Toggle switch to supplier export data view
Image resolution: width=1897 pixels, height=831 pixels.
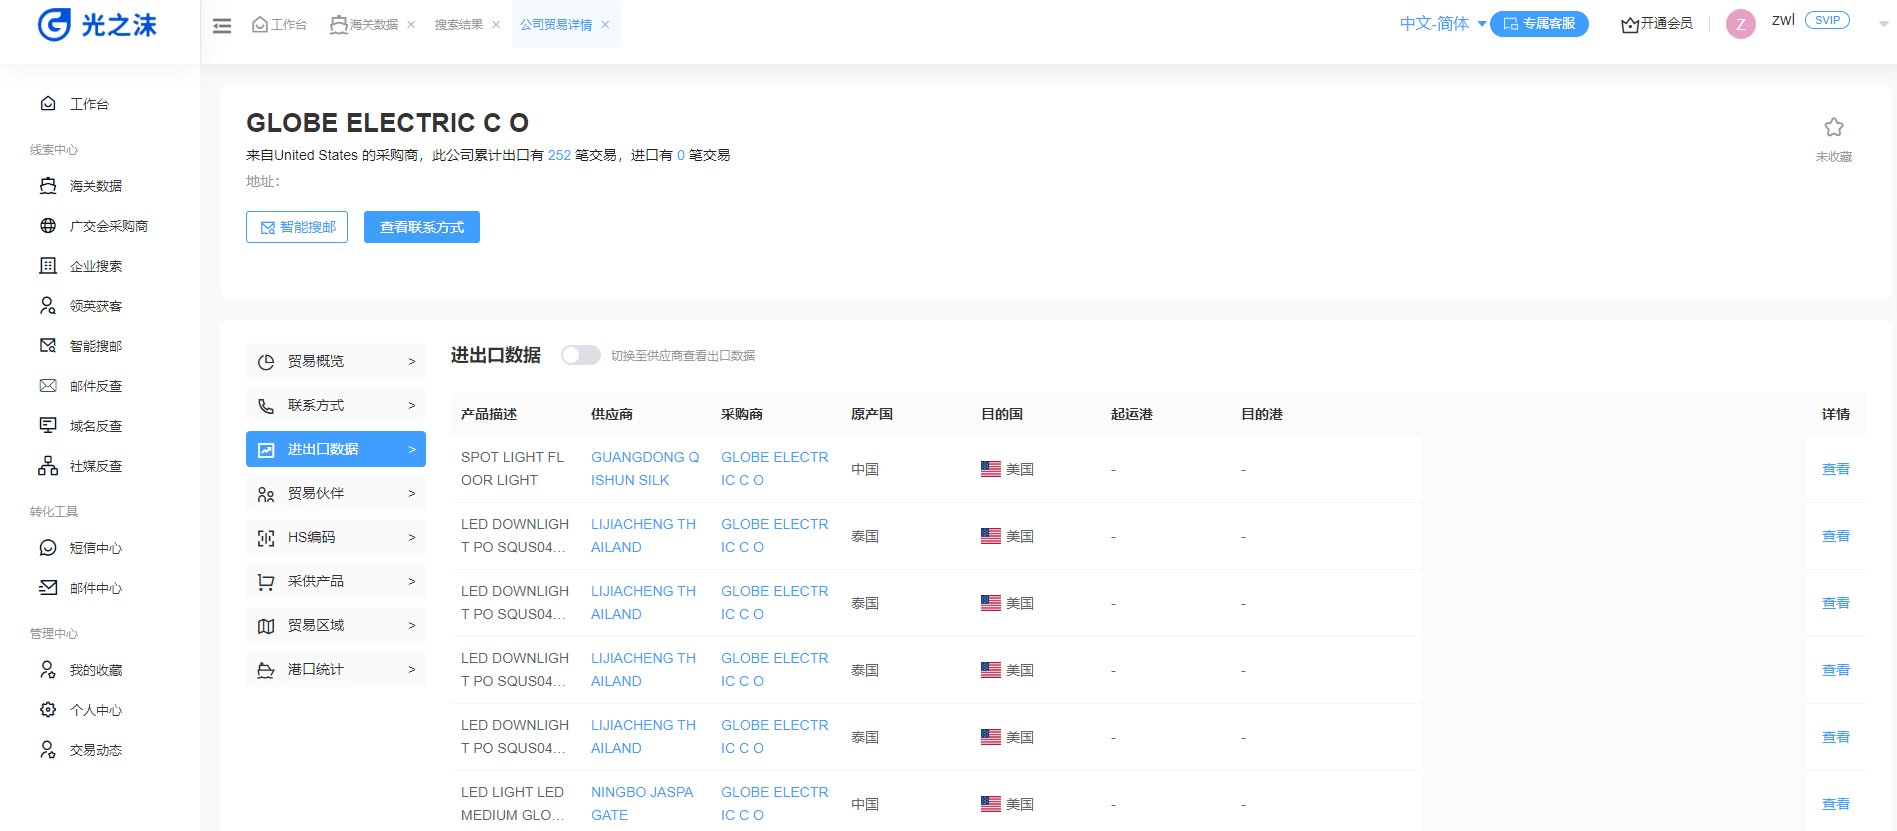580,355
